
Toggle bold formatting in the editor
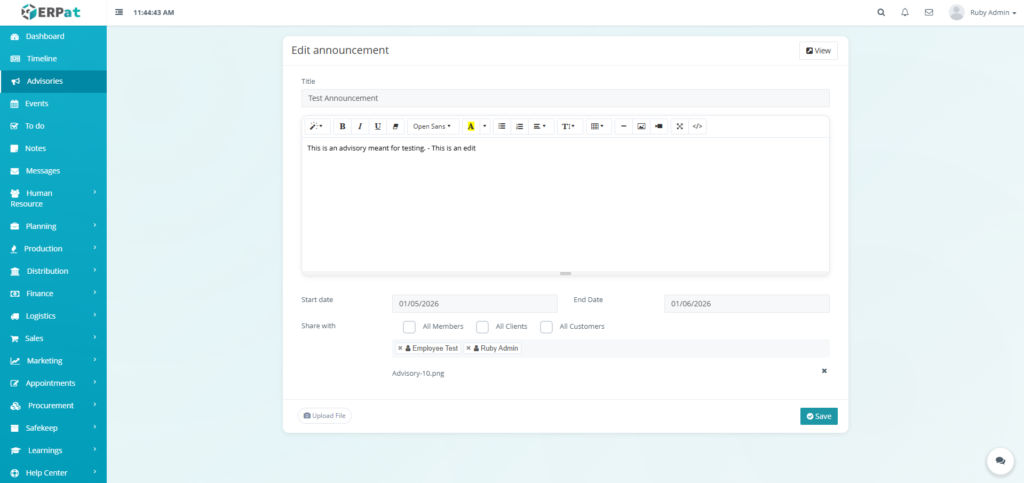coord(342,127)
